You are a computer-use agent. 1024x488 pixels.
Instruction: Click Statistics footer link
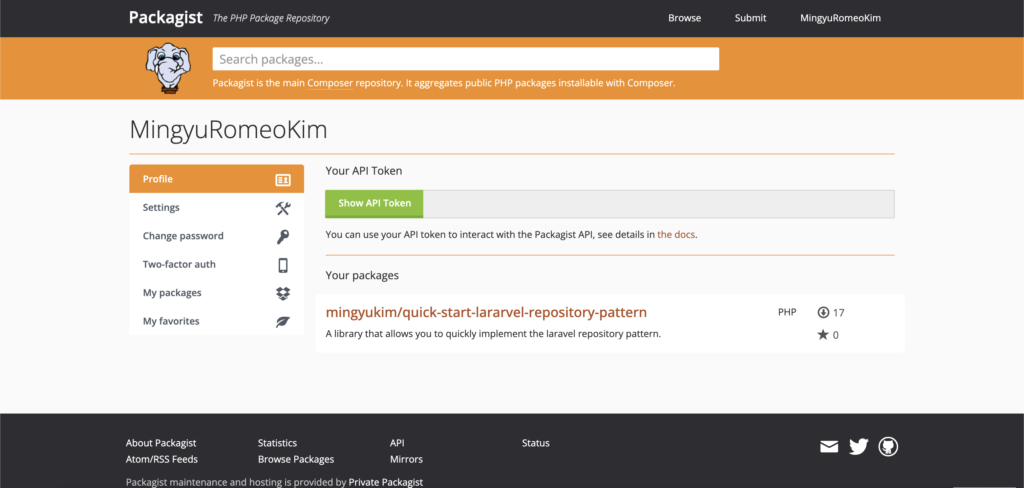pyautogui.click(x=277, y=443)
